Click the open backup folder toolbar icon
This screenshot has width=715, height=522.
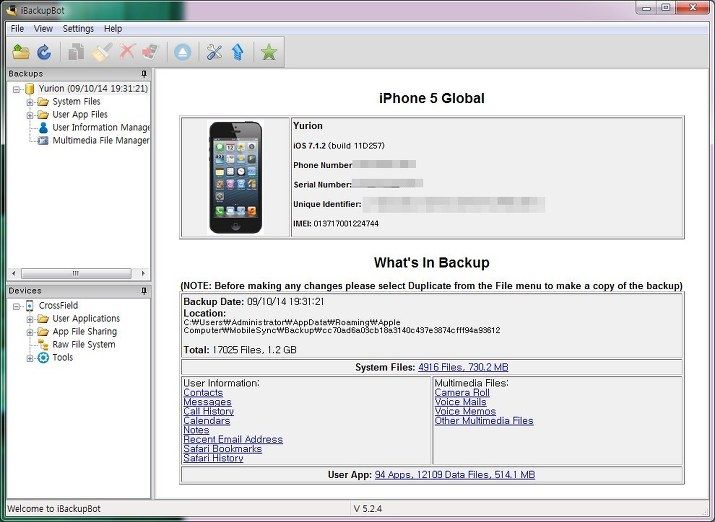click(21, 52)
